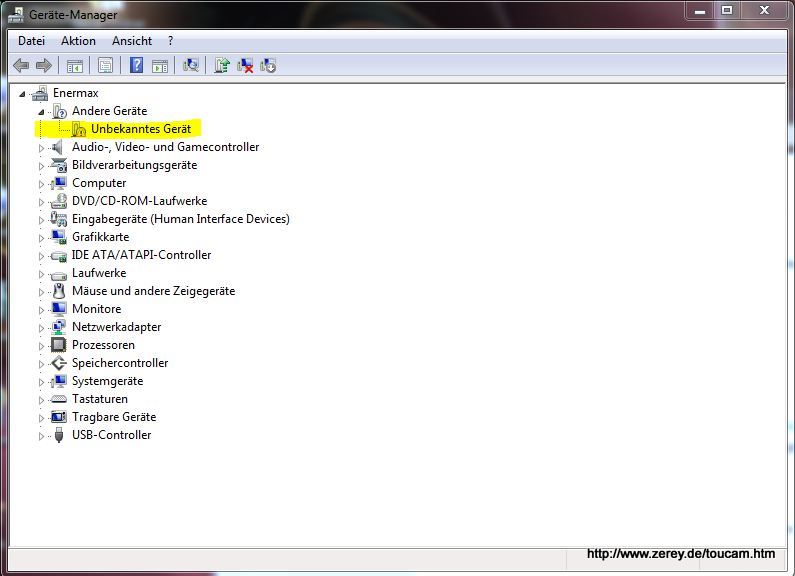This screenshot has height=576, width=795.
Task: Click the Prozessoren chip icon
Action: click(x=59, y=345)
